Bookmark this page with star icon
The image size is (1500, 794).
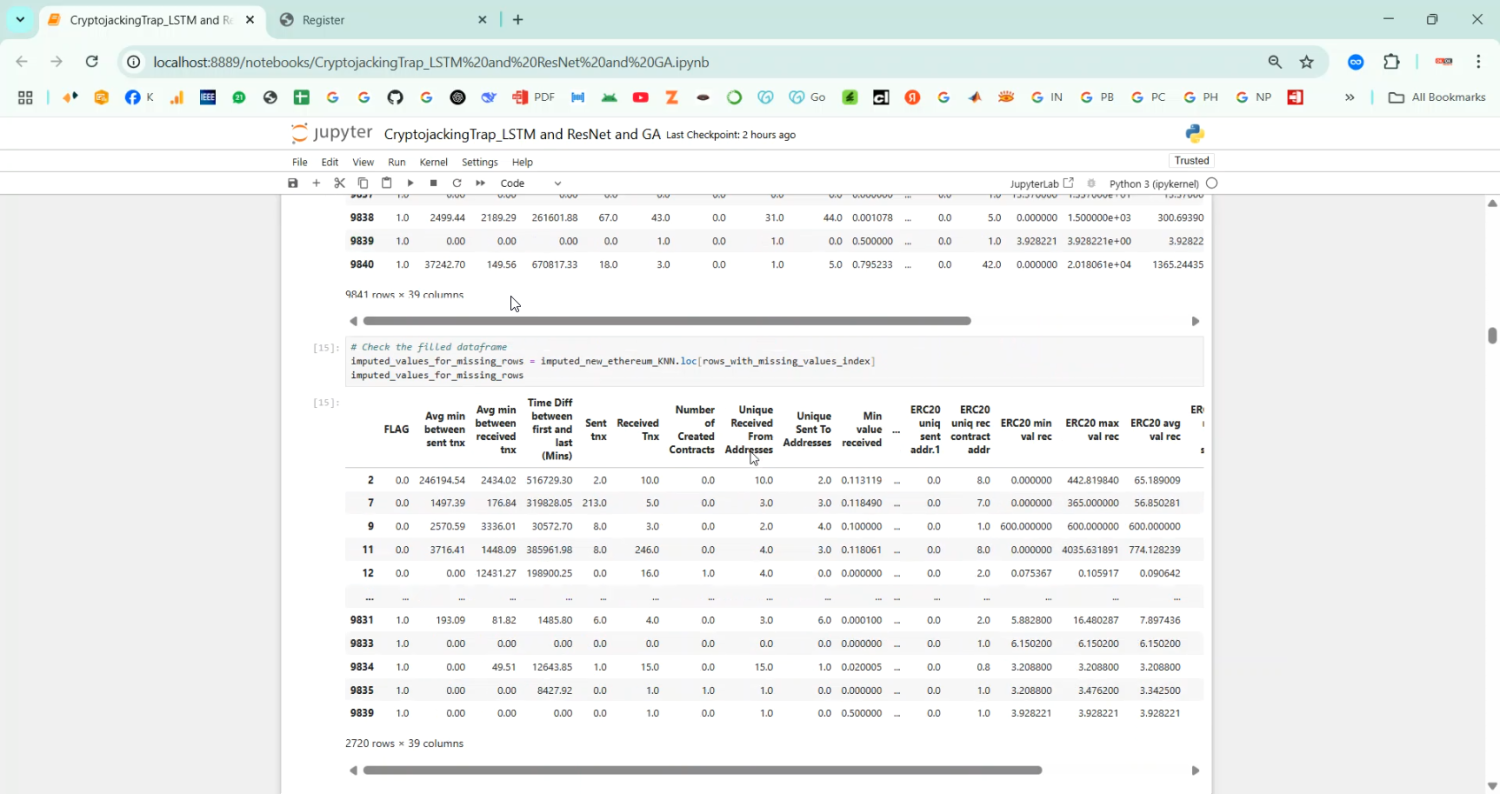(1306, 62)
